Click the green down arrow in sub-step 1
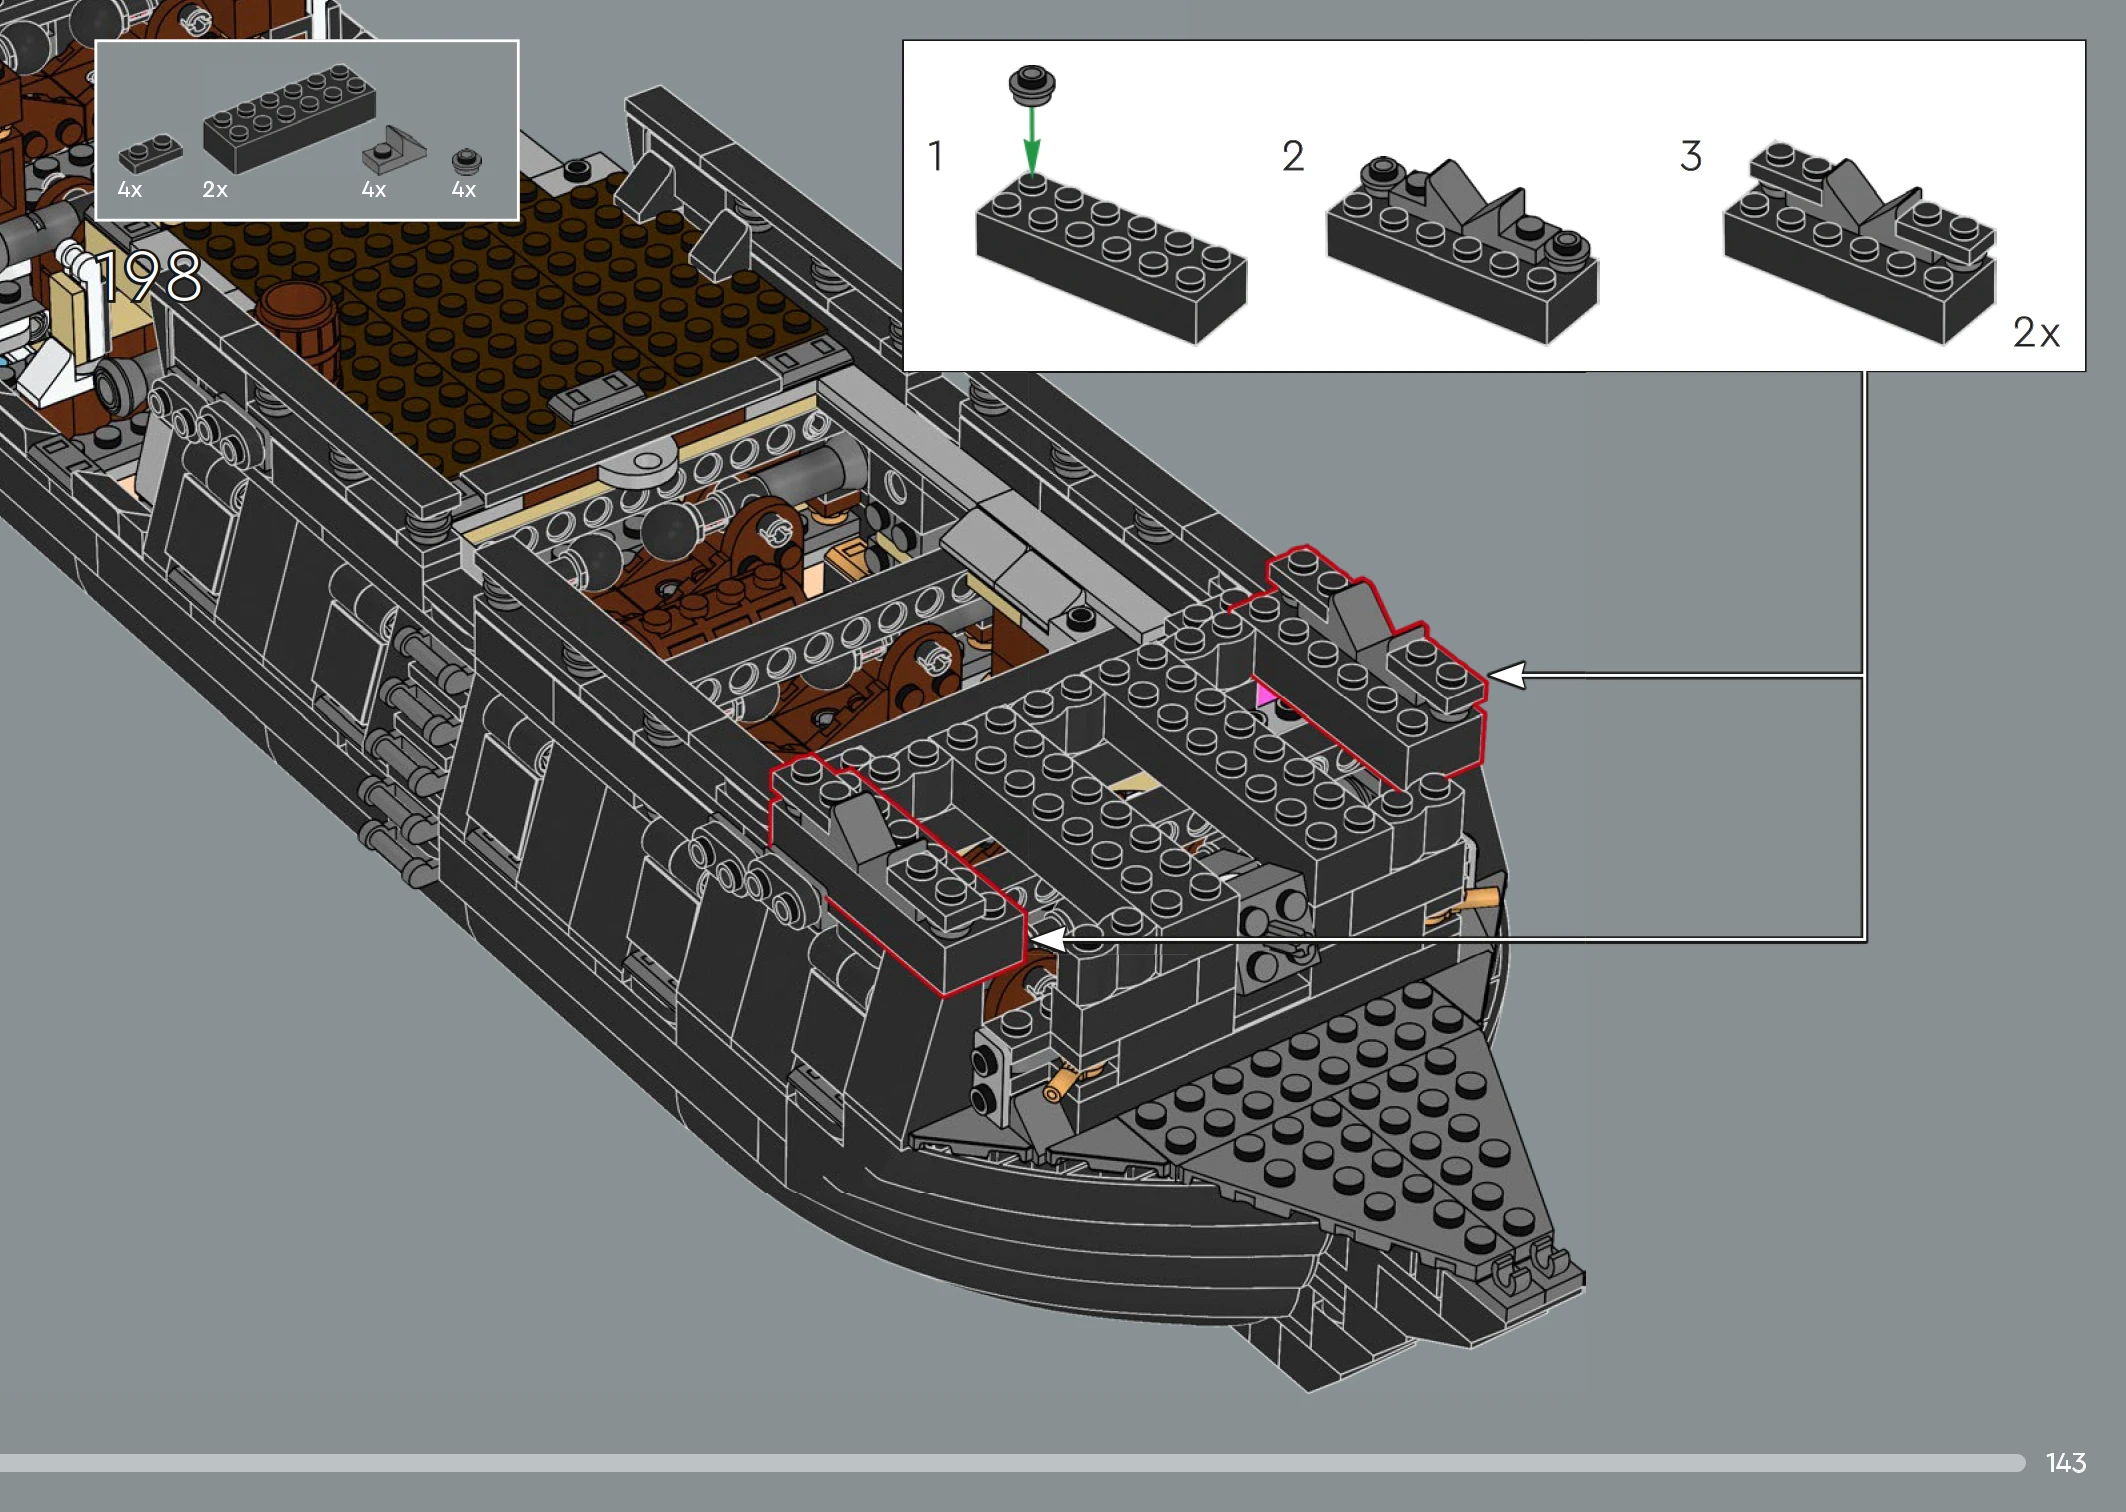2126x1512 pixels. (1031, 140)
